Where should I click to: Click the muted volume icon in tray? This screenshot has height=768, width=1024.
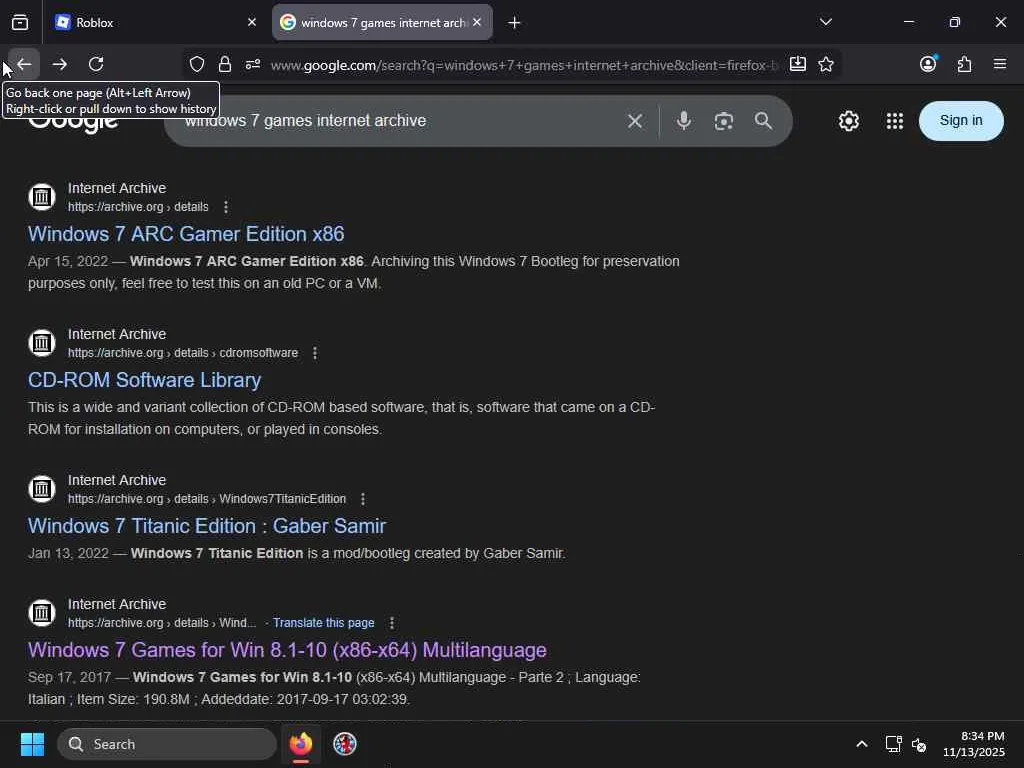point(920,744)
